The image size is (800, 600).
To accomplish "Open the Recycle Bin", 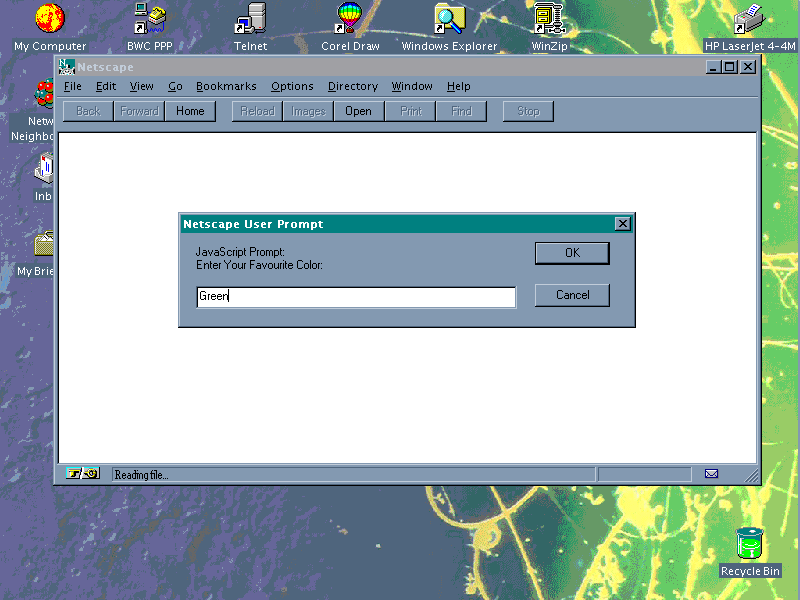I will click(x=749, y=544).
